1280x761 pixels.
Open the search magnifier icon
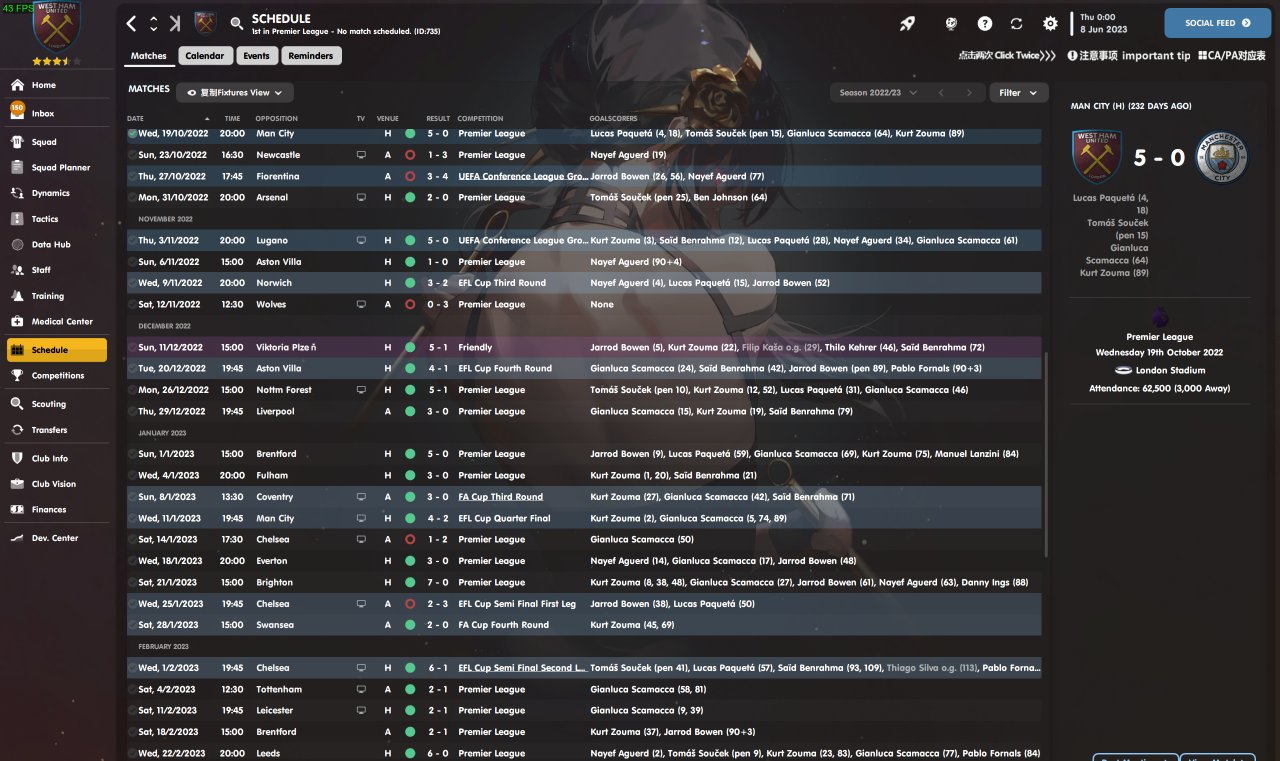(237, 23)
